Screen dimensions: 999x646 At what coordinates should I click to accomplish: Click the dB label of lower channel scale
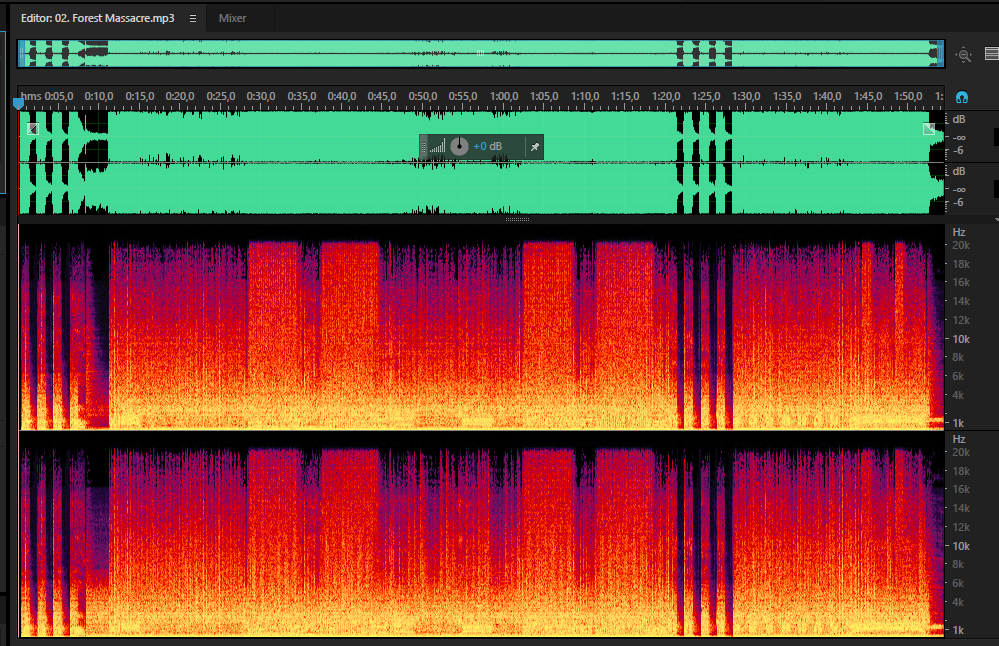pos(959,171)
